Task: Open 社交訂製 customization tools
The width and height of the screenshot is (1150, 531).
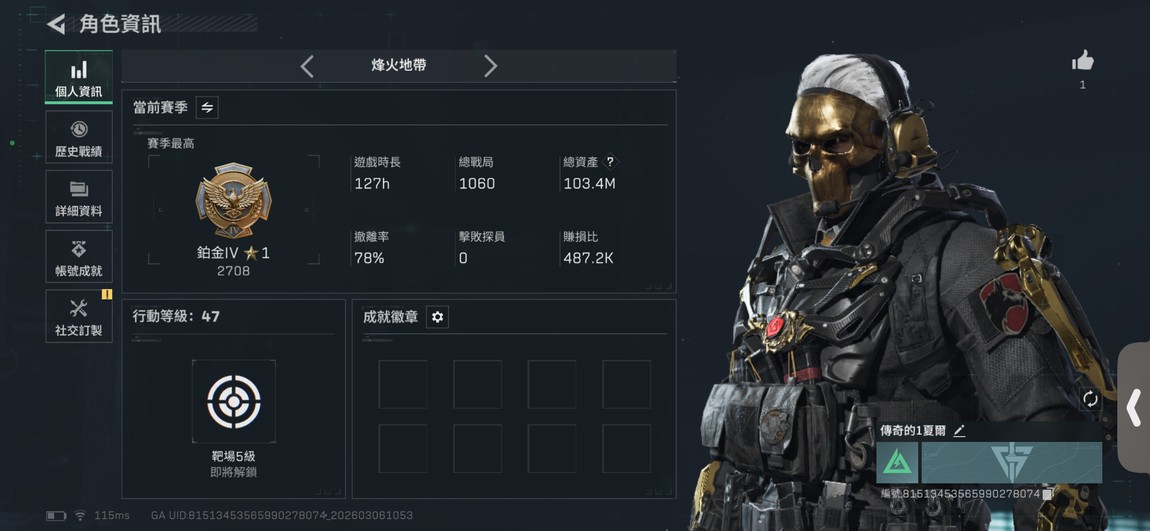Action: (x=78, y=315)
